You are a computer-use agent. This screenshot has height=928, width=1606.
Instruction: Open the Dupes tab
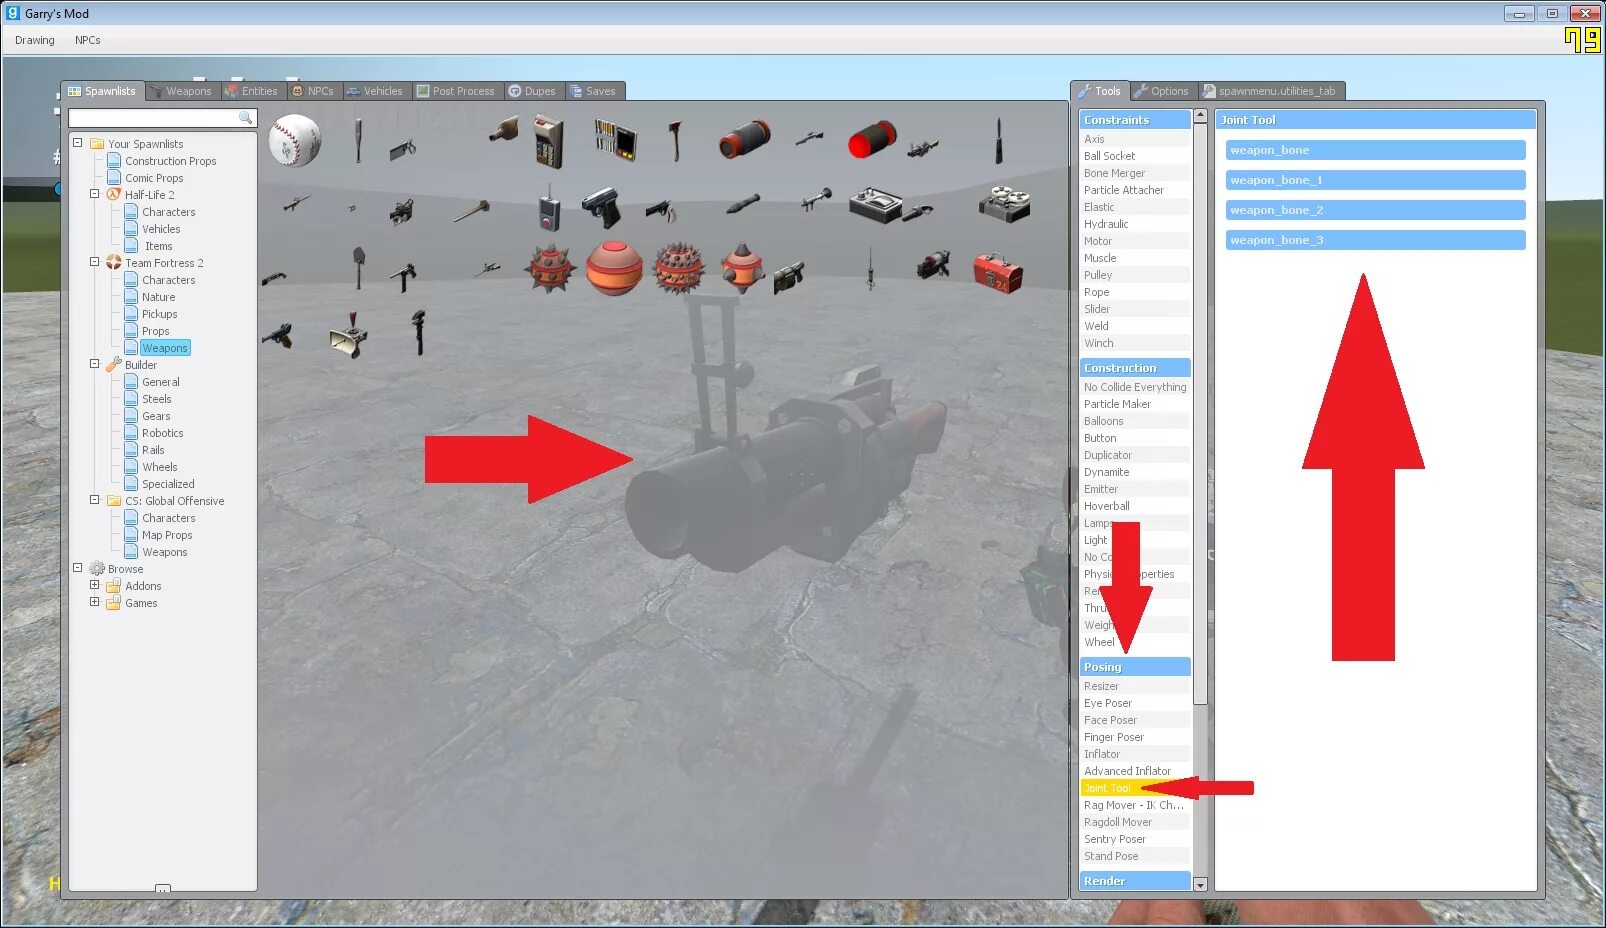533,91
